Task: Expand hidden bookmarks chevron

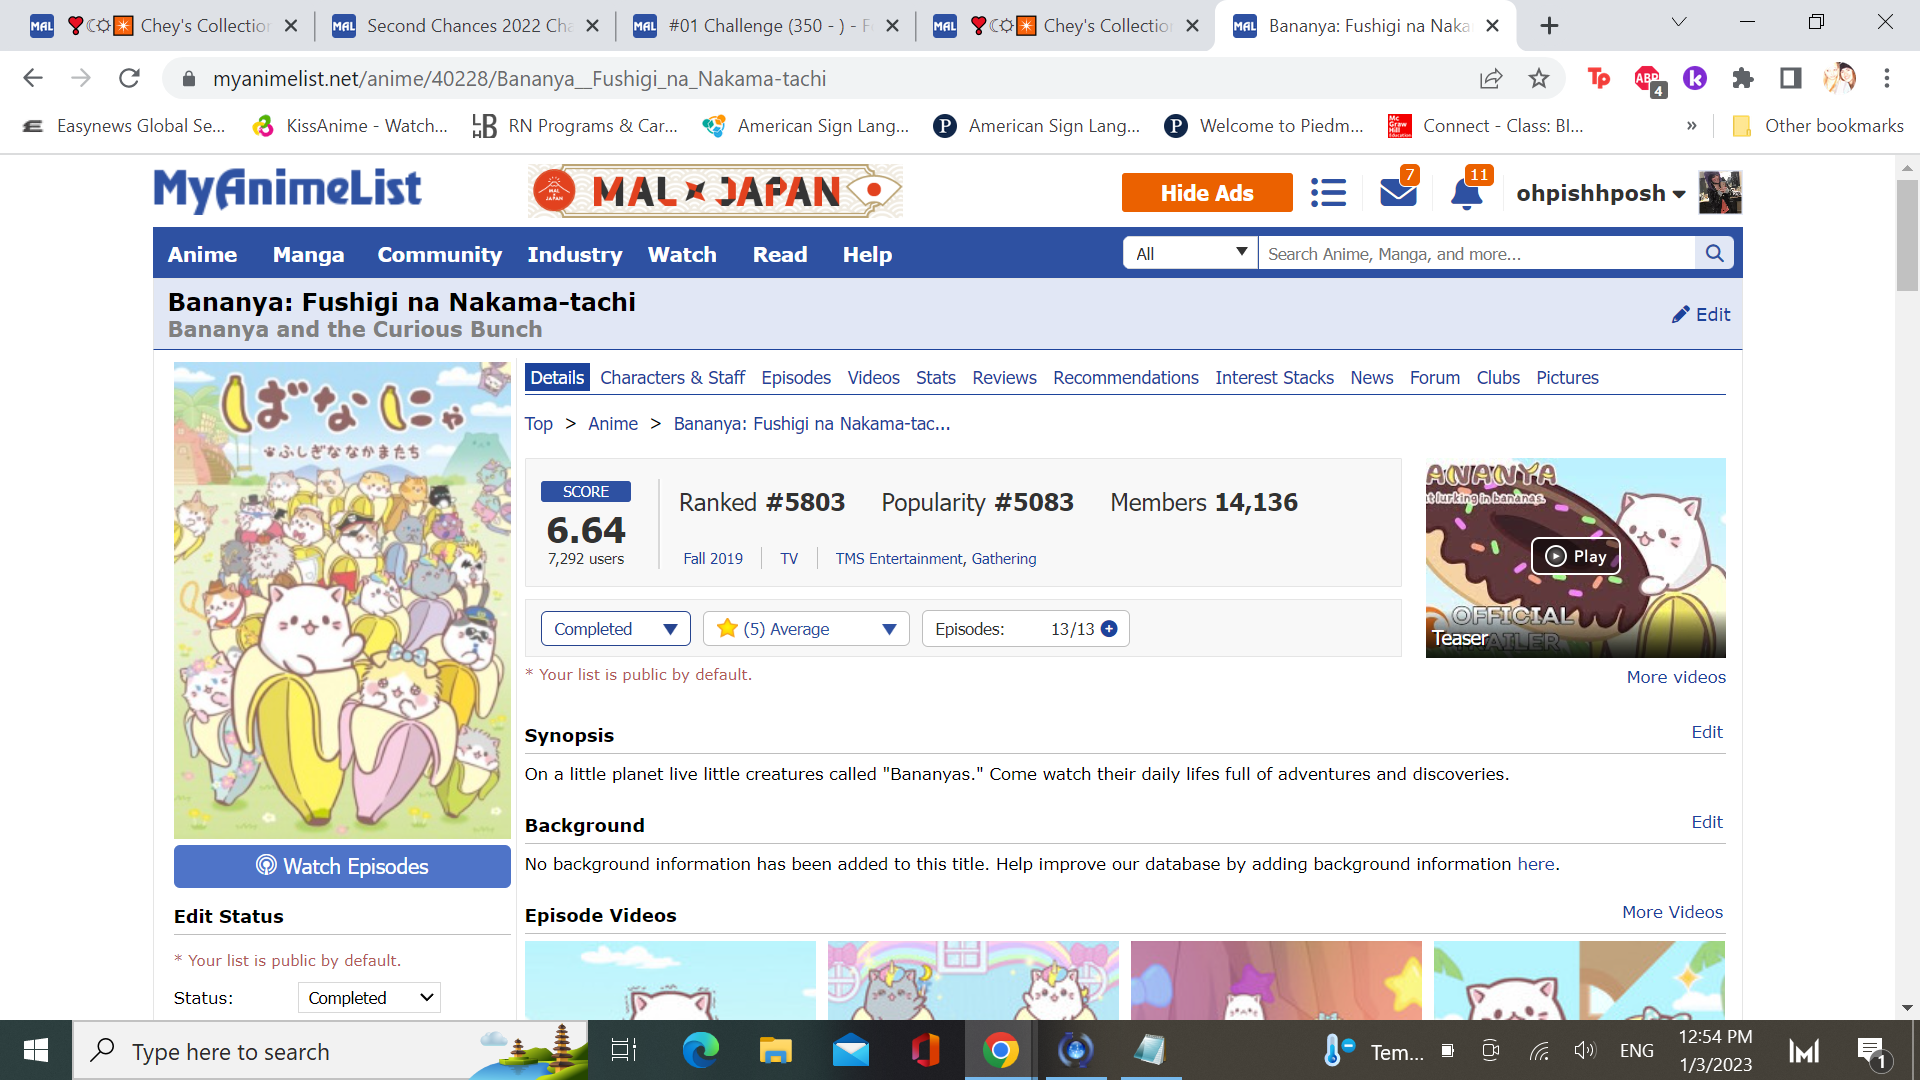Action: click(1692, 126)
